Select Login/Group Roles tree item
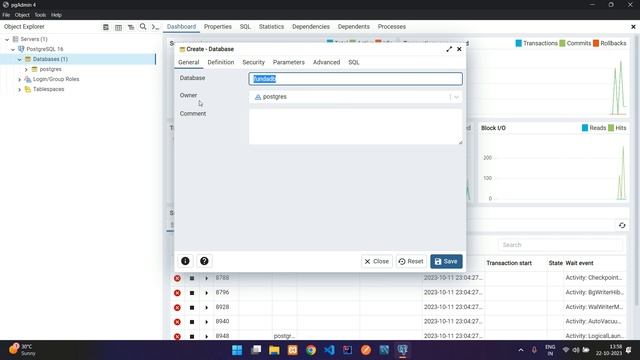 56,80
